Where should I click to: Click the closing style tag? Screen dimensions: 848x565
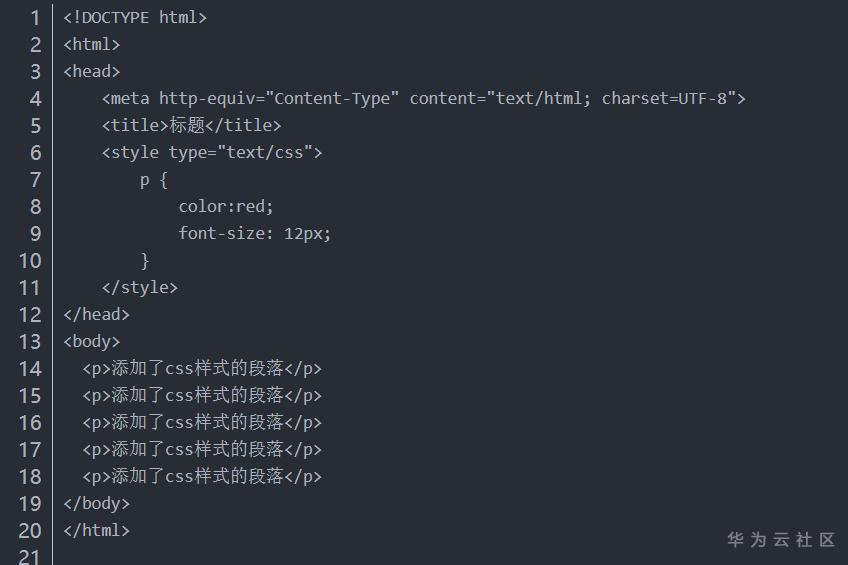(139, 288)
